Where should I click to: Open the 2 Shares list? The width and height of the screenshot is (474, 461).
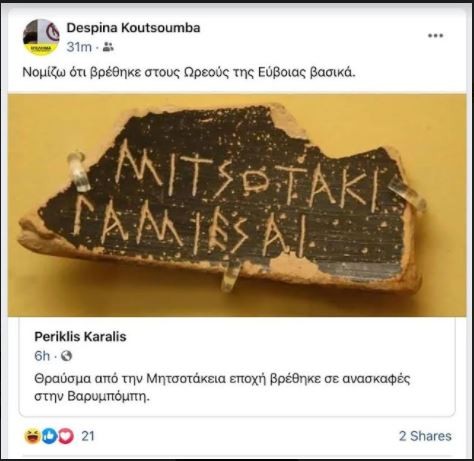[425, 436]
